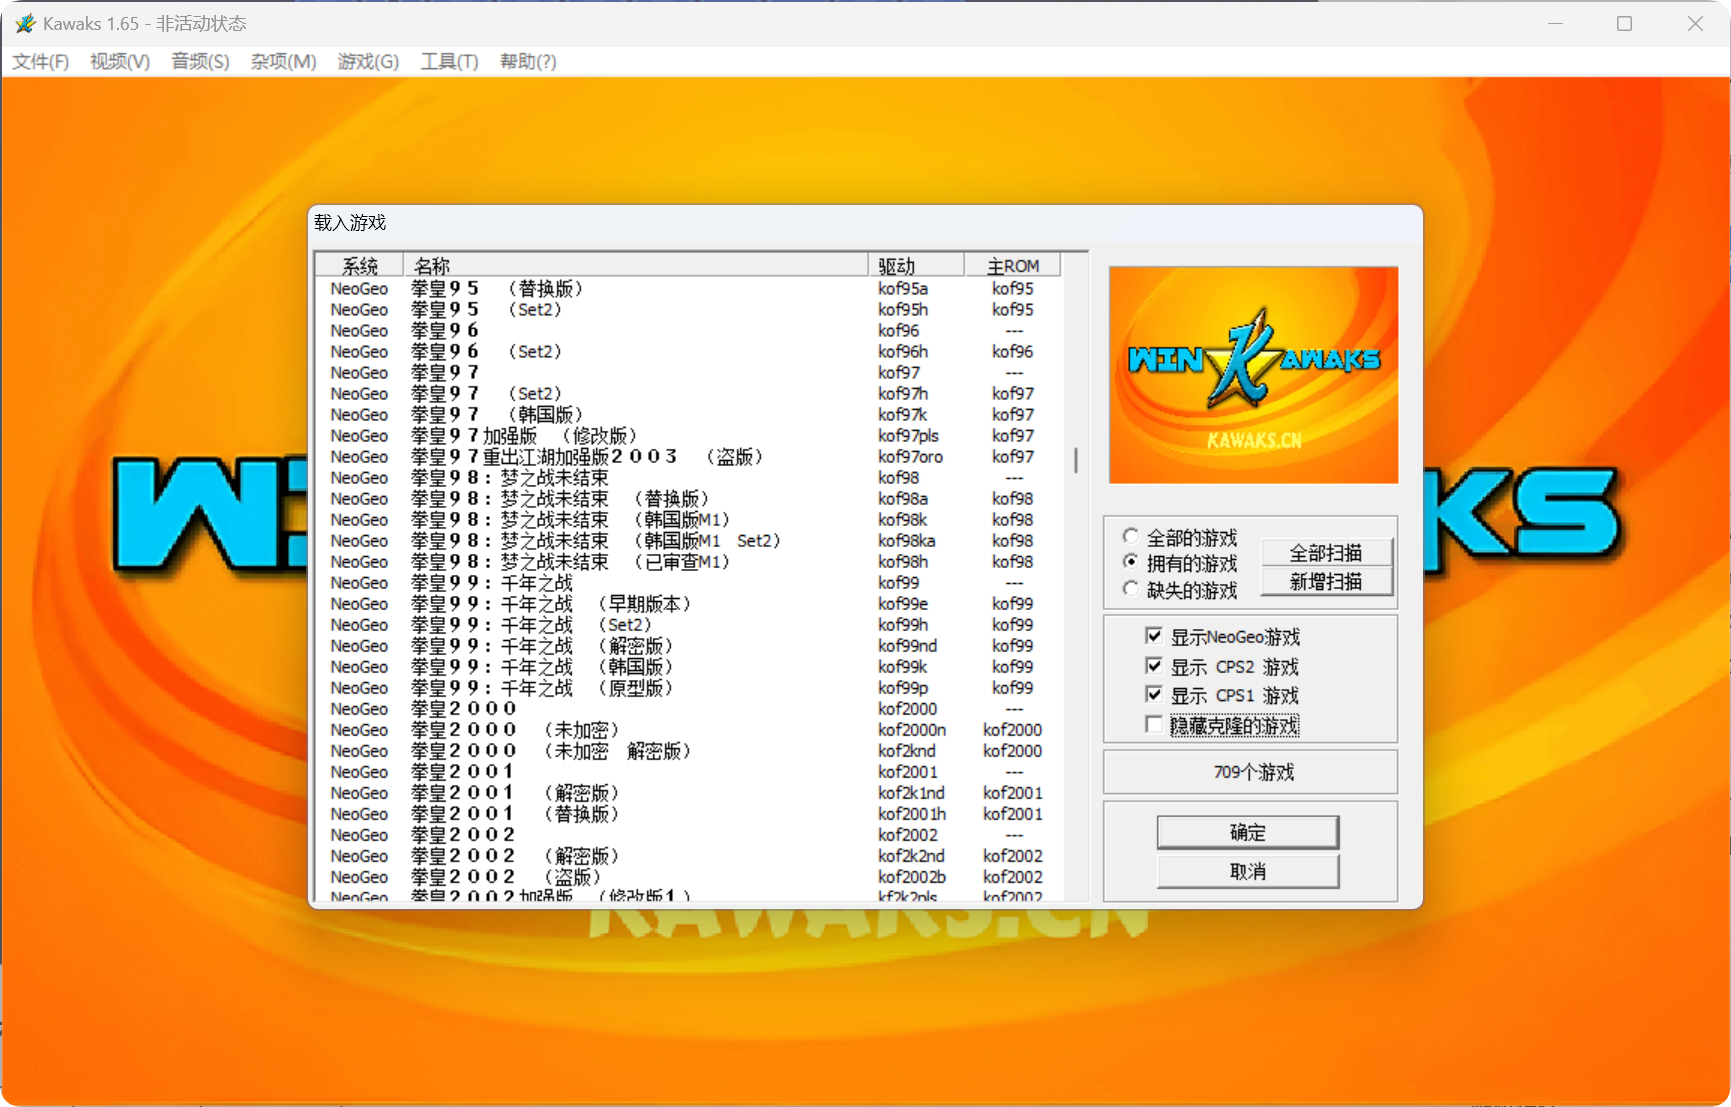
Task: Select the game row with driver kof97pls
Action: click(688, 436)
